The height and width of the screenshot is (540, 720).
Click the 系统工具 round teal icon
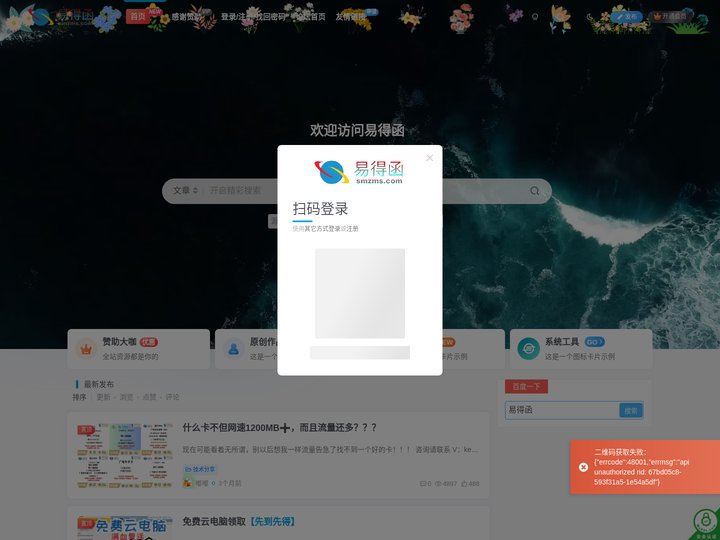pyautogui.click(x=529, y=349)
